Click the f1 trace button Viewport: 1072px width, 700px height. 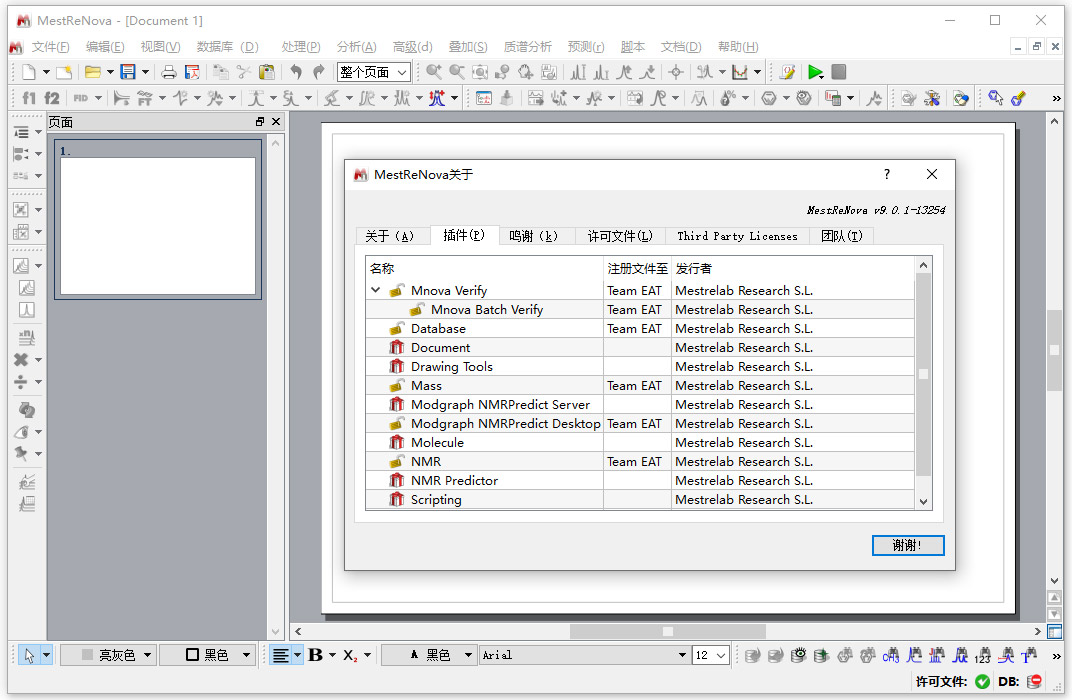coord(29,98)
